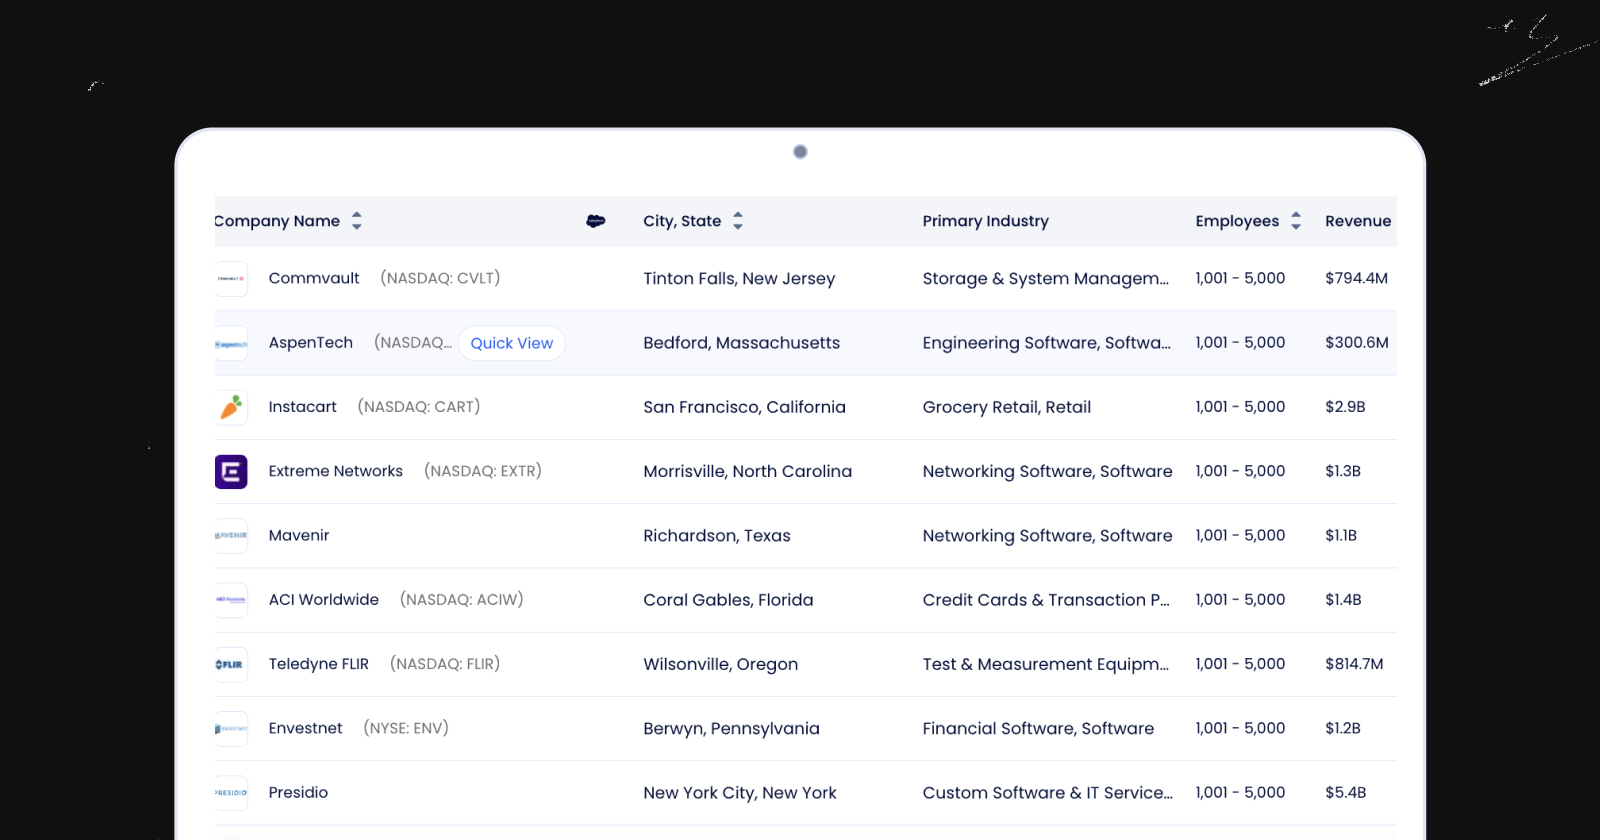Sort by City, State column arrows

(738, 221)
